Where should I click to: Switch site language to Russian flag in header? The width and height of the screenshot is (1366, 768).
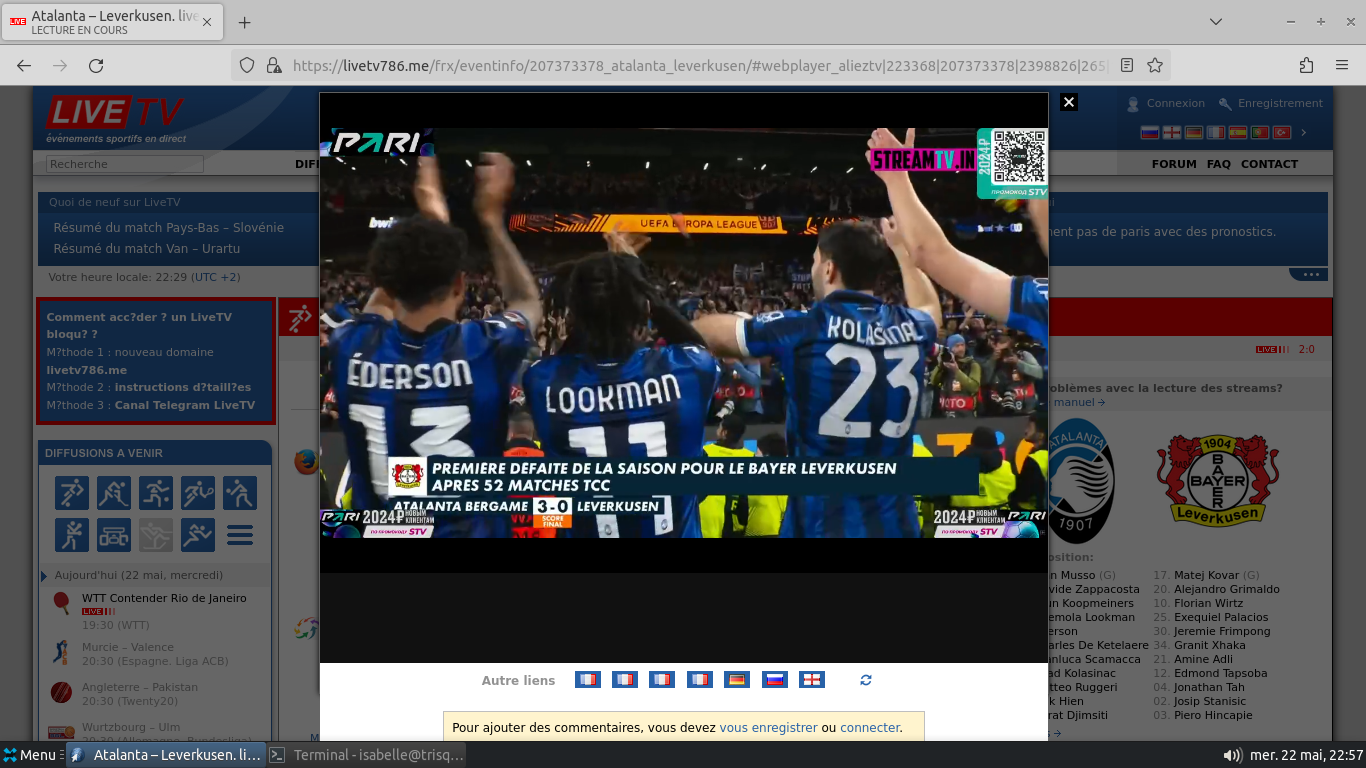click(1150, 132)
